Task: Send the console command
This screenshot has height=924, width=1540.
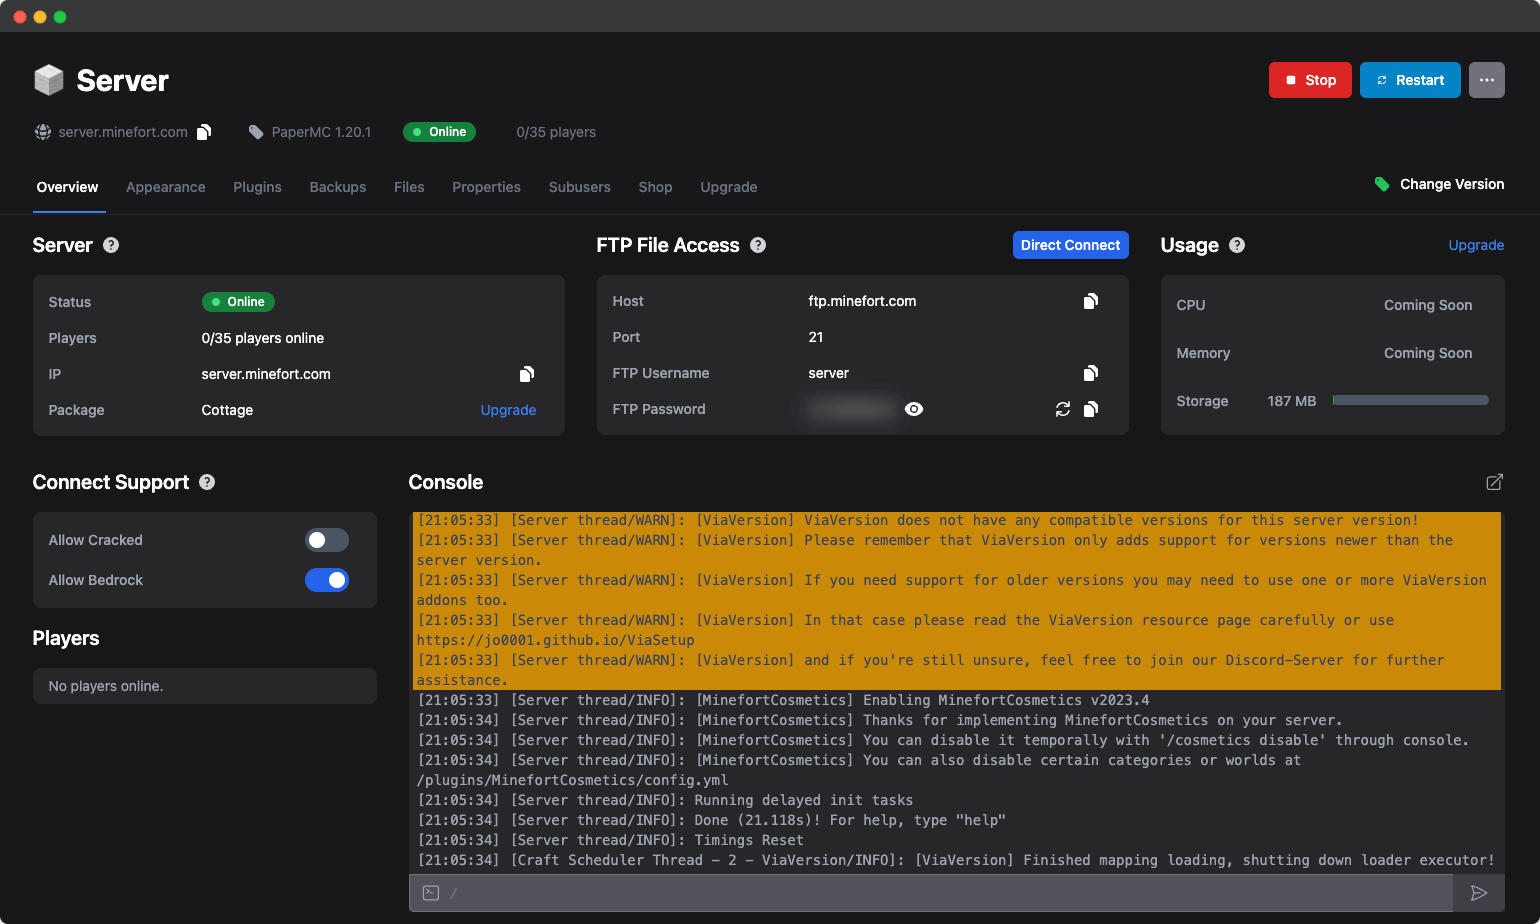Action: [x=1478, y=893]
